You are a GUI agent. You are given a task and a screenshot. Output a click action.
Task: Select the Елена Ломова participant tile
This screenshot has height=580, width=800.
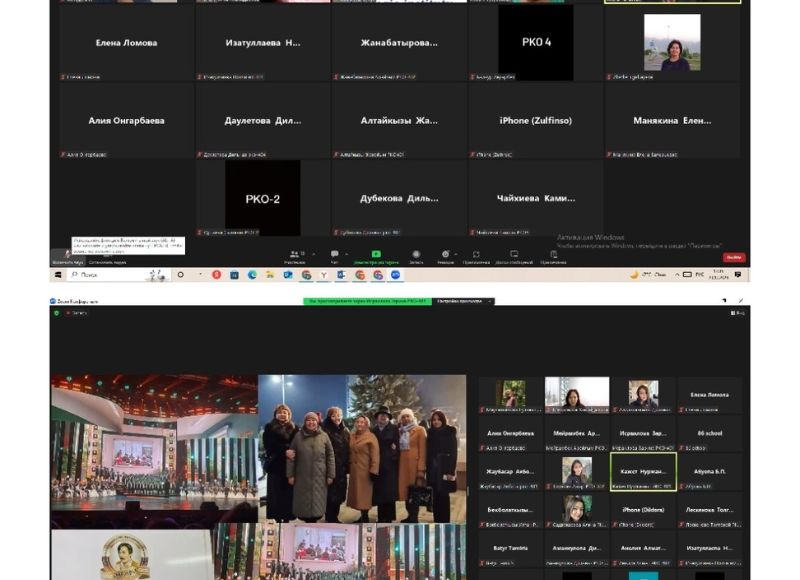[126, 43]
